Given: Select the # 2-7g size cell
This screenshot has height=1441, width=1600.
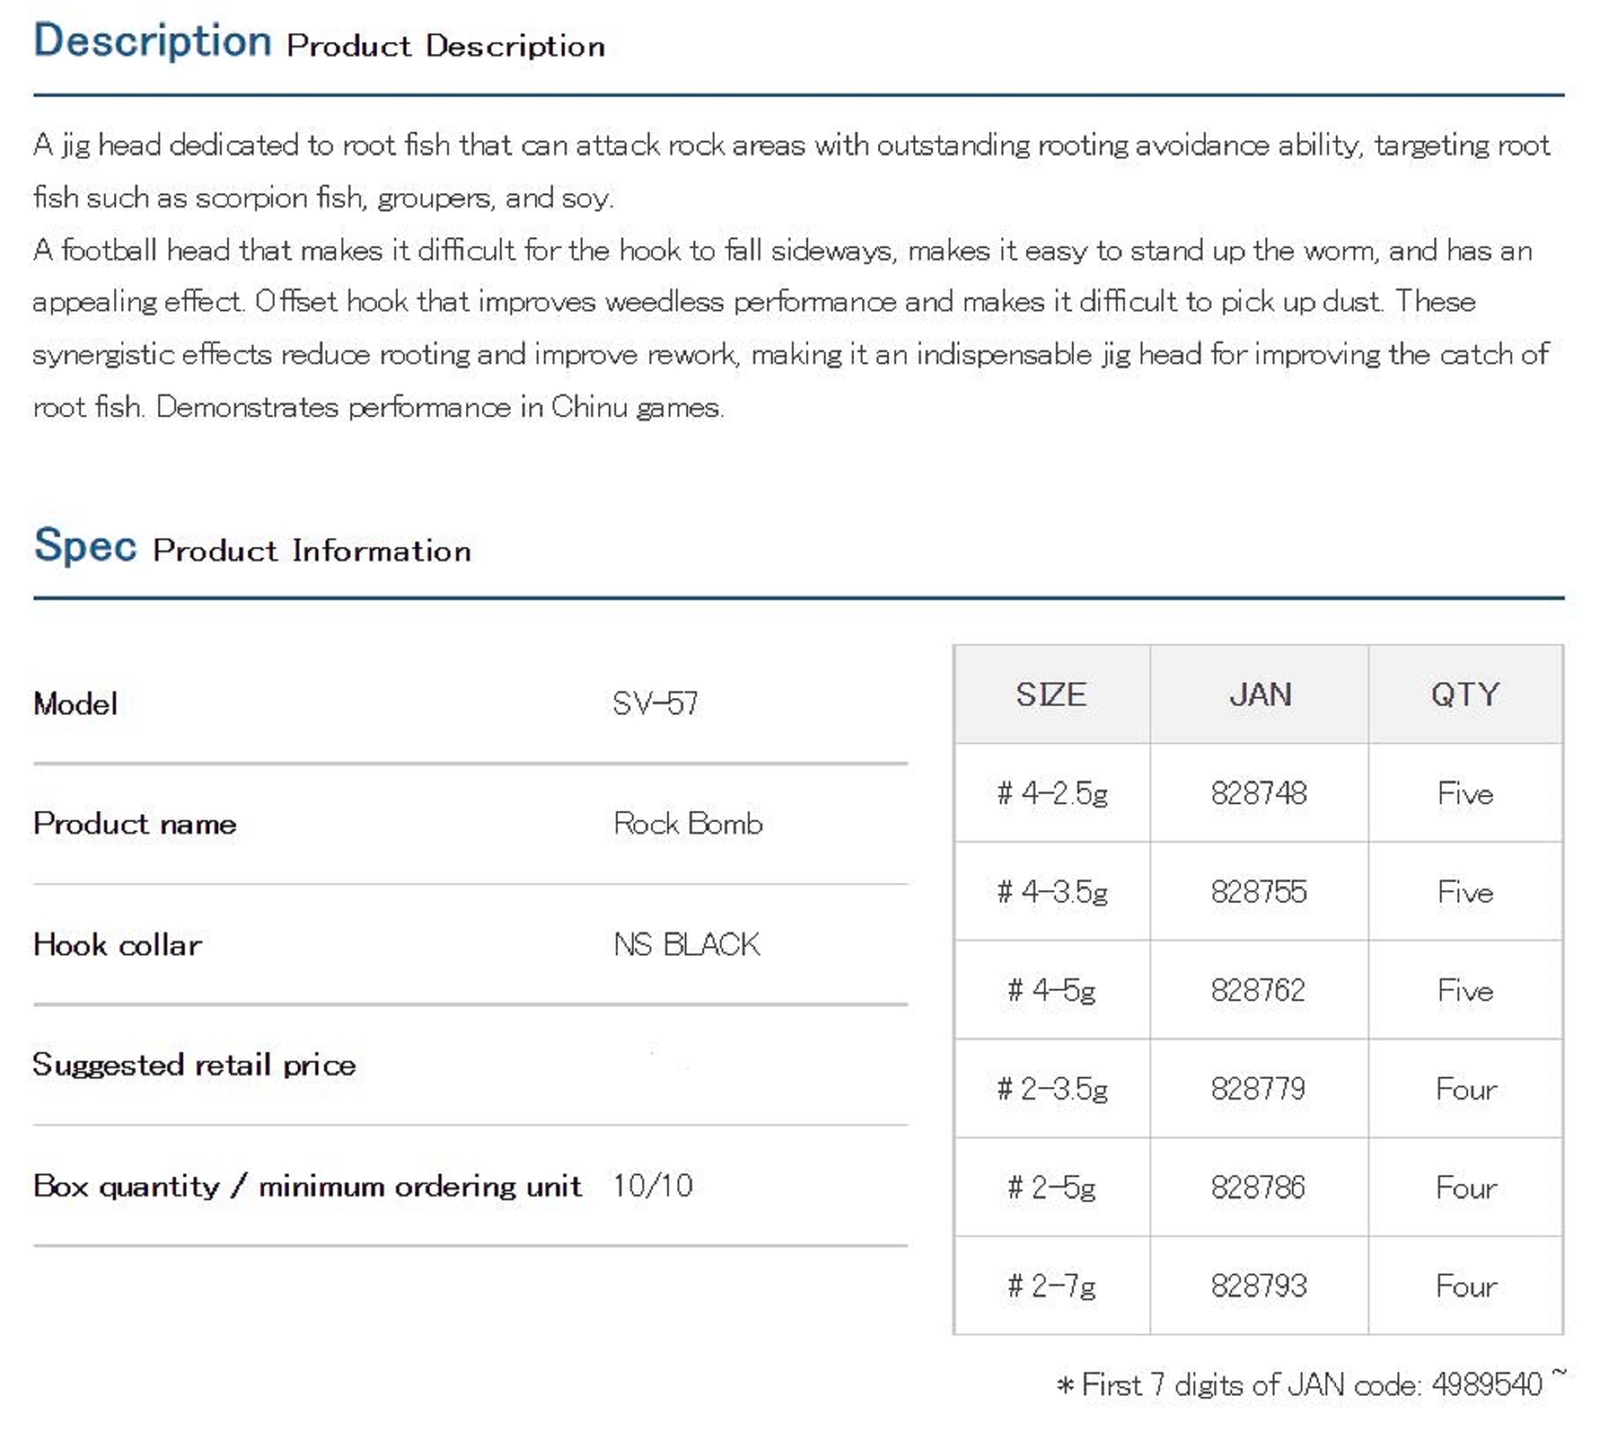Looking at the screenshot, I should 1052,1285.
